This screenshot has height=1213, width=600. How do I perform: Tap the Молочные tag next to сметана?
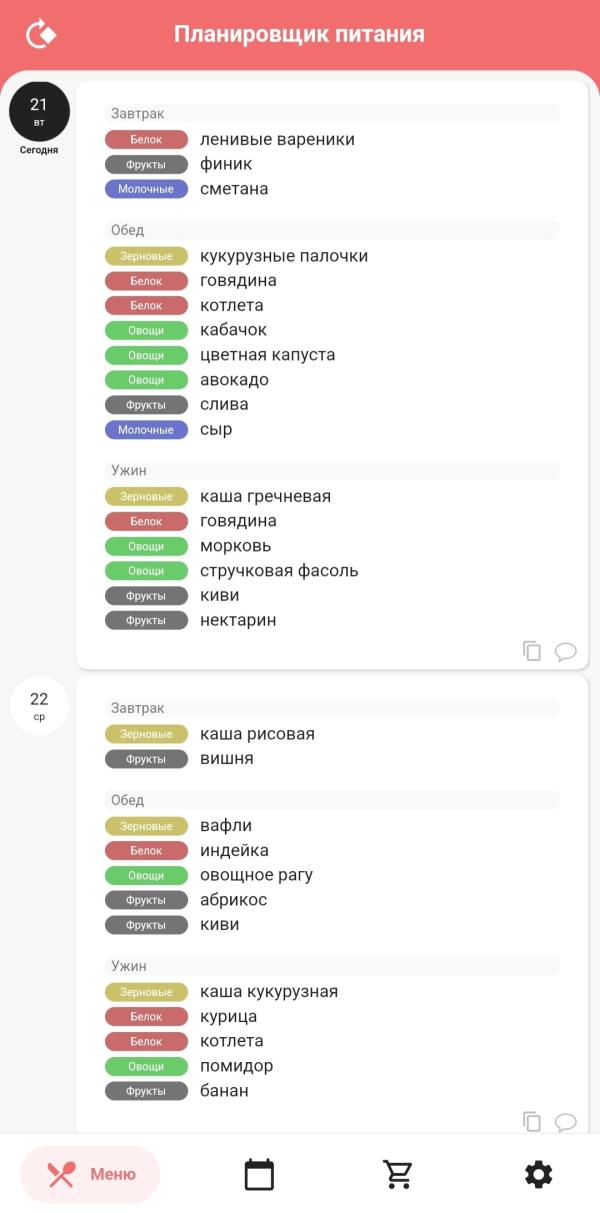tap(146, 189)
